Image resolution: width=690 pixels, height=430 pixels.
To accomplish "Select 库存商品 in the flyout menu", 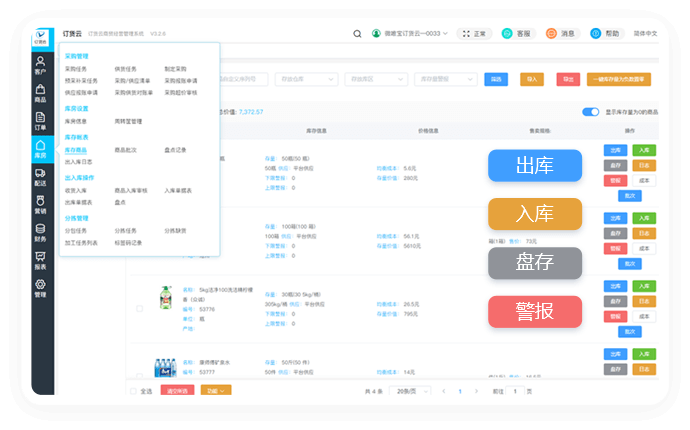I will [76, 149].
